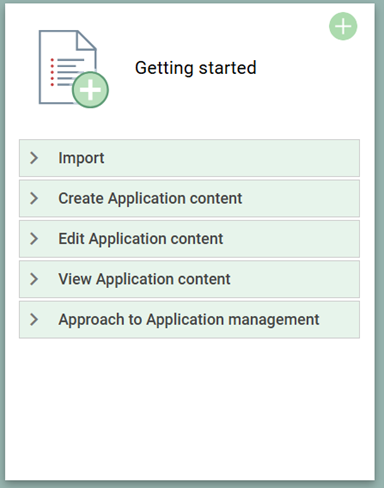Expand the Import section chevron

34,158
